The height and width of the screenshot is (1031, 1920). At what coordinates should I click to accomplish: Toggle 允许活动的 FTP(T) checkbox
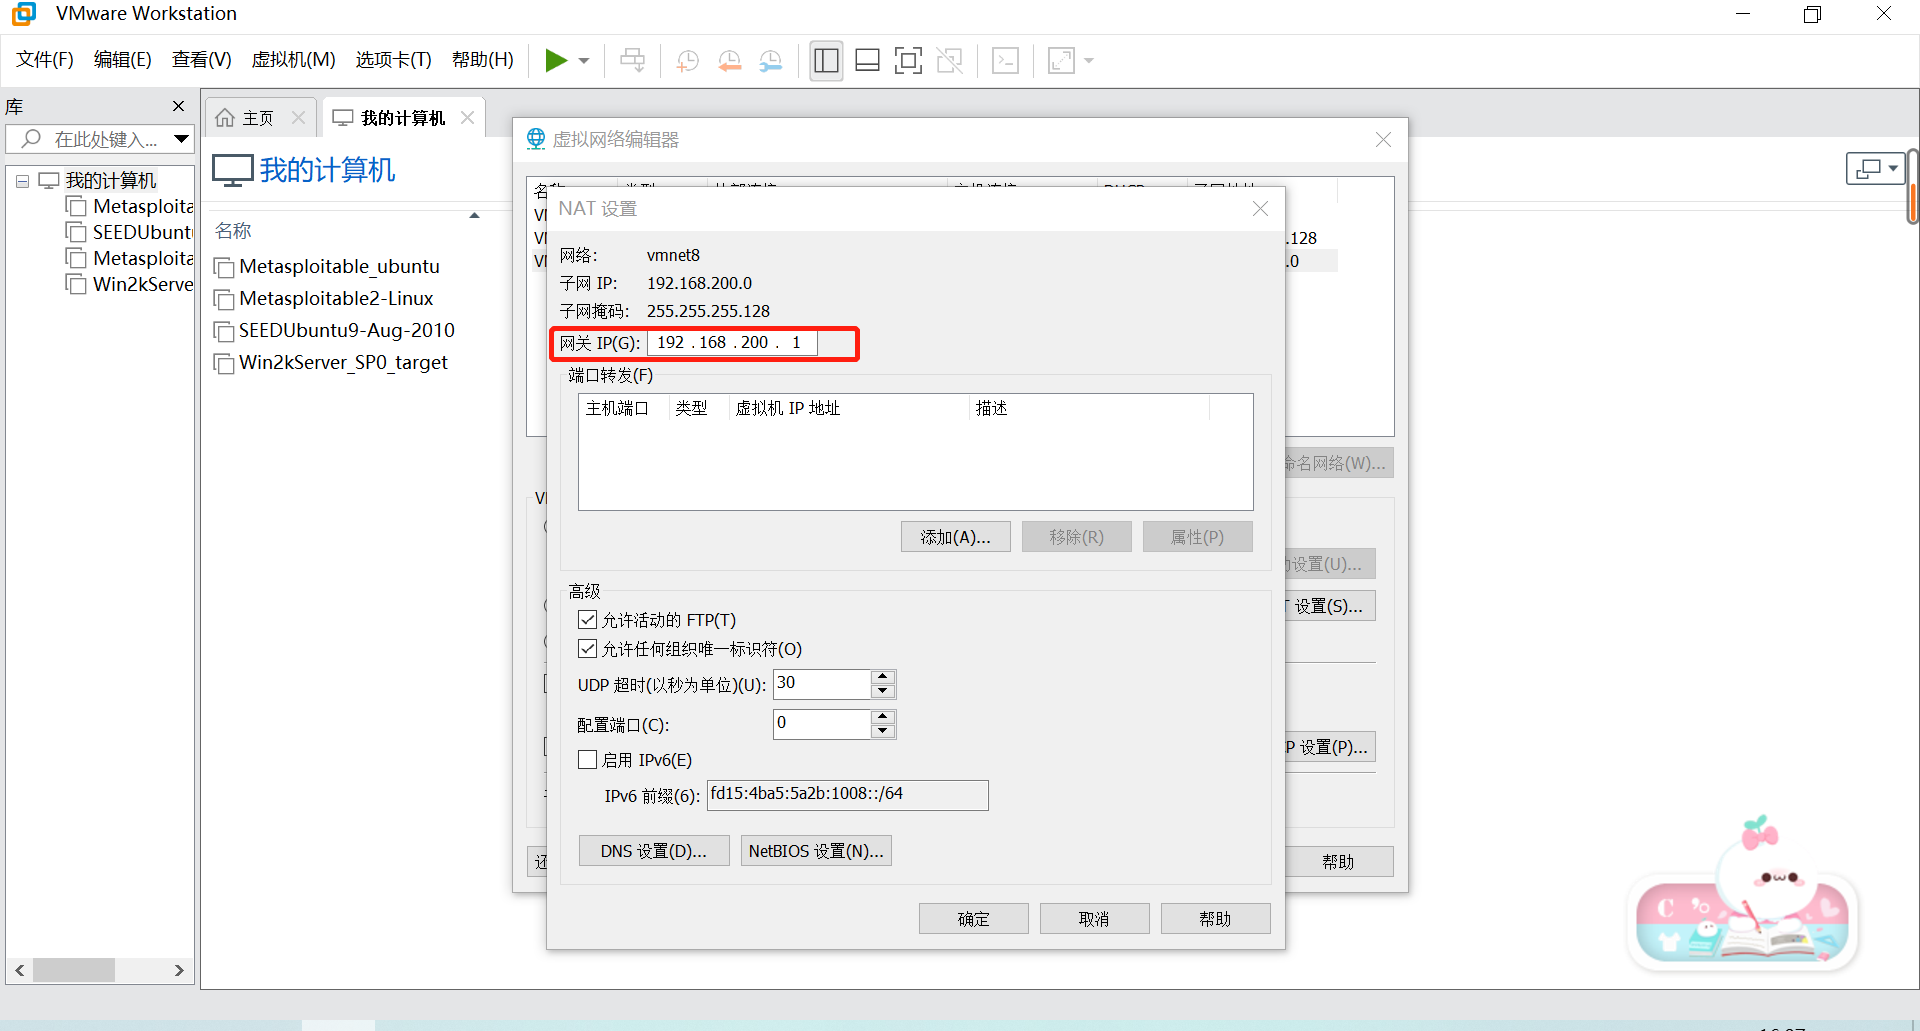coord(588,620)
